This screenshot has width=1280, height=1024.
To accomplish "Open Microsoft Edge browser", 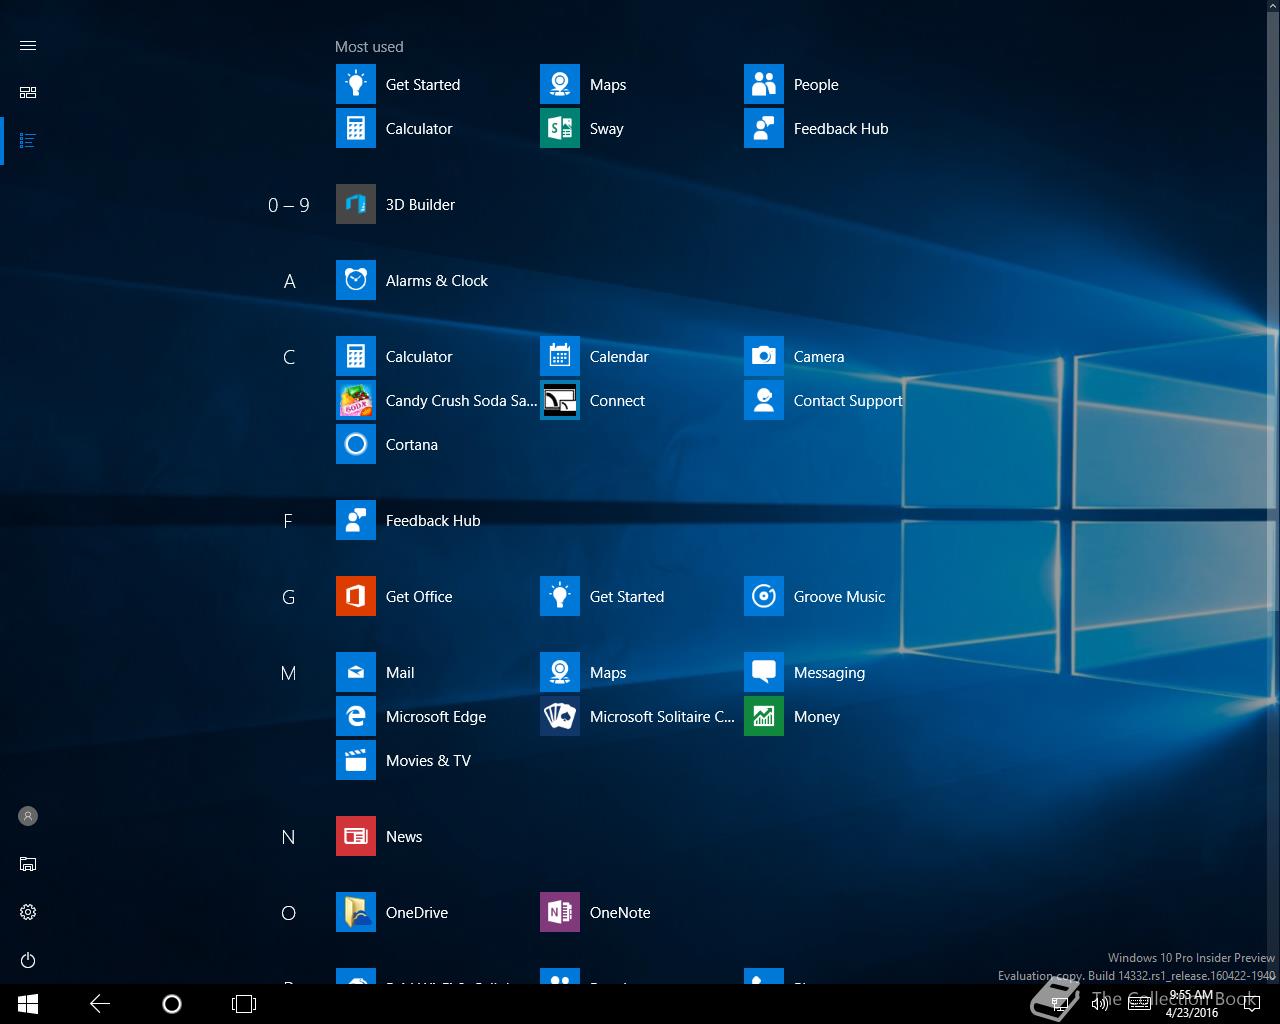I will point(436,717).
